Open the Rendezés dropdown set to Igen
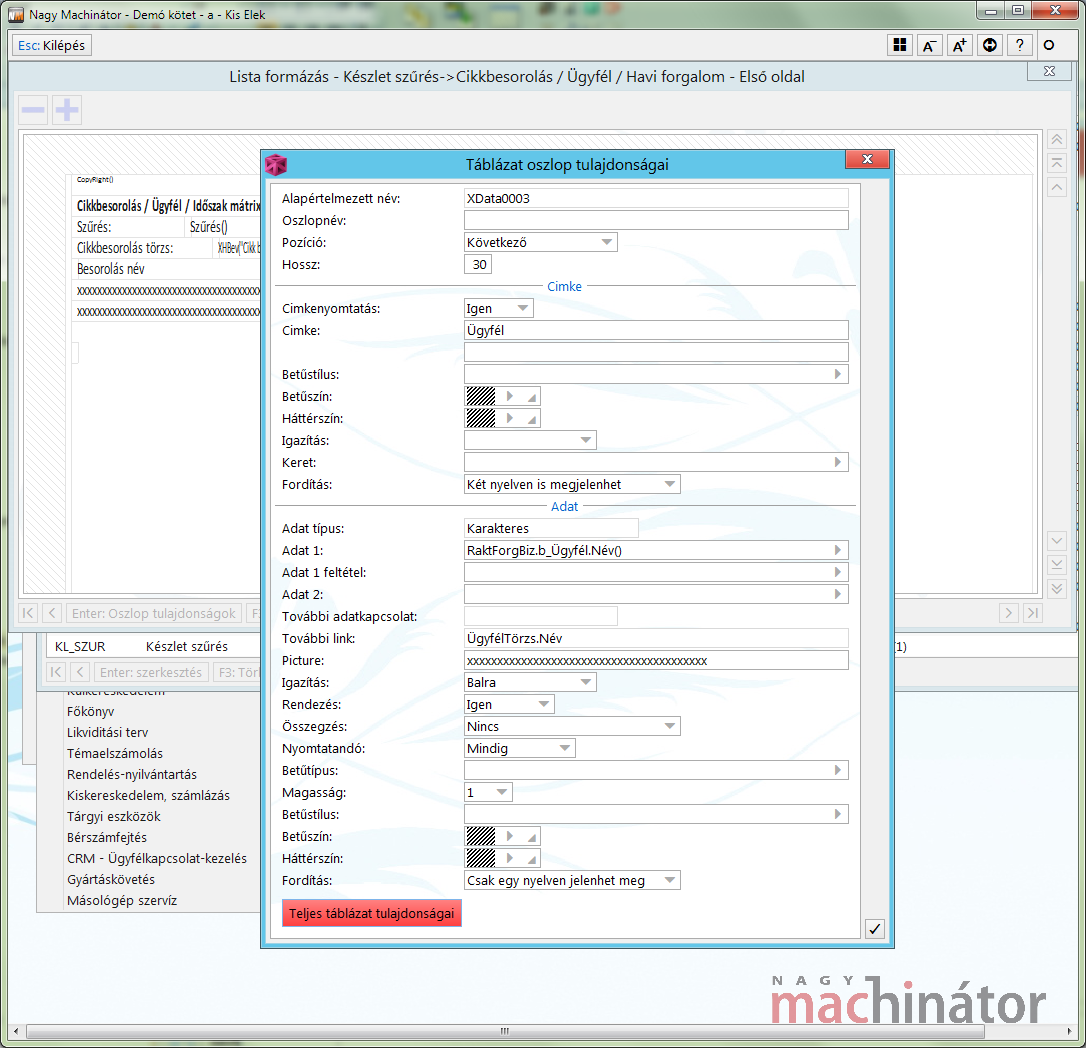Screen dimensions: 1086x1048 click(x=509, y=704)
